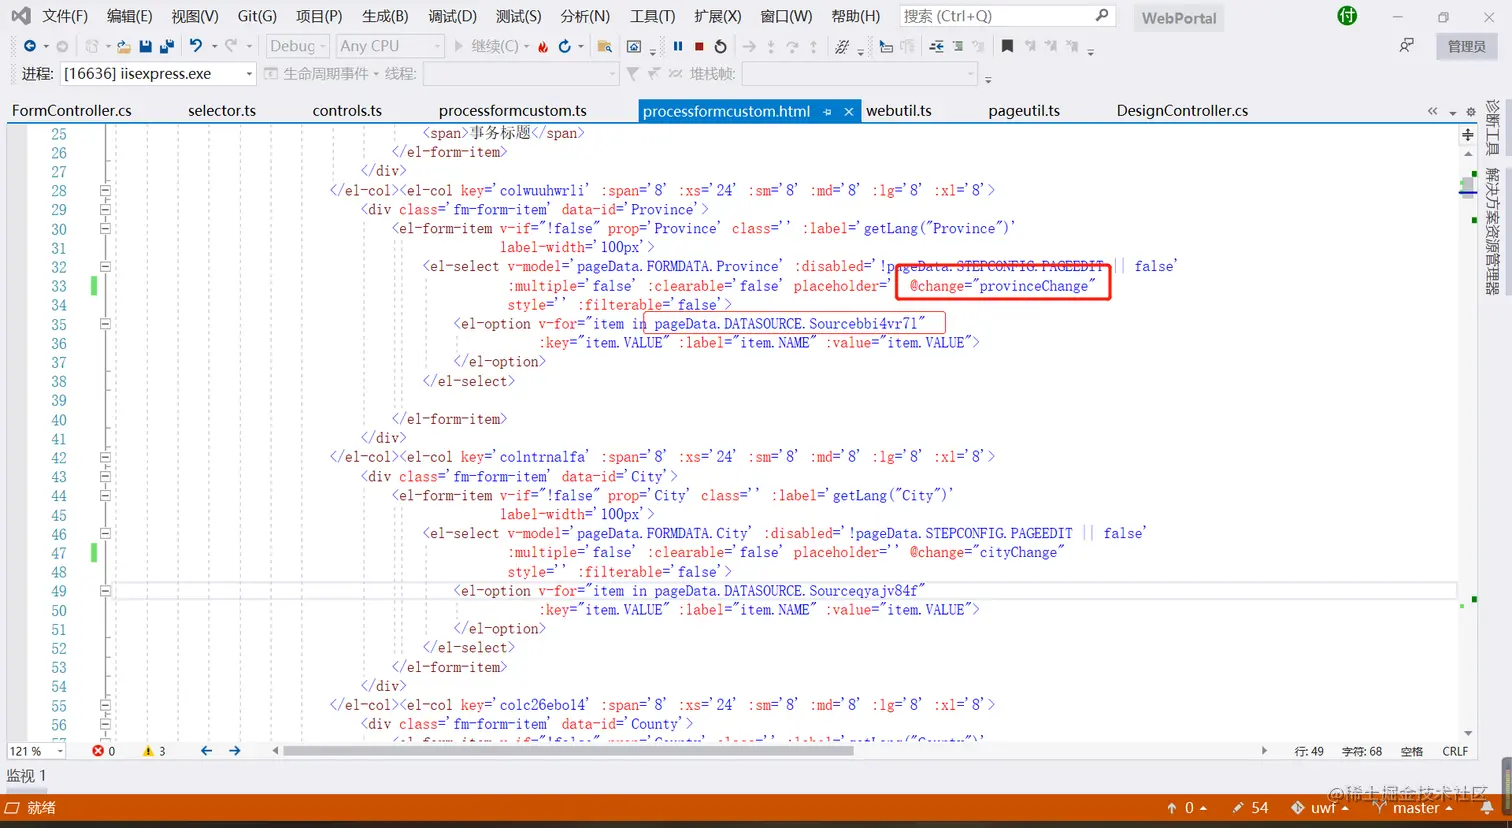The width and height of the screenshot is (1512, 828).
Task: Navigate to next issue with right arrow
Action: click(x=234, y=751)
